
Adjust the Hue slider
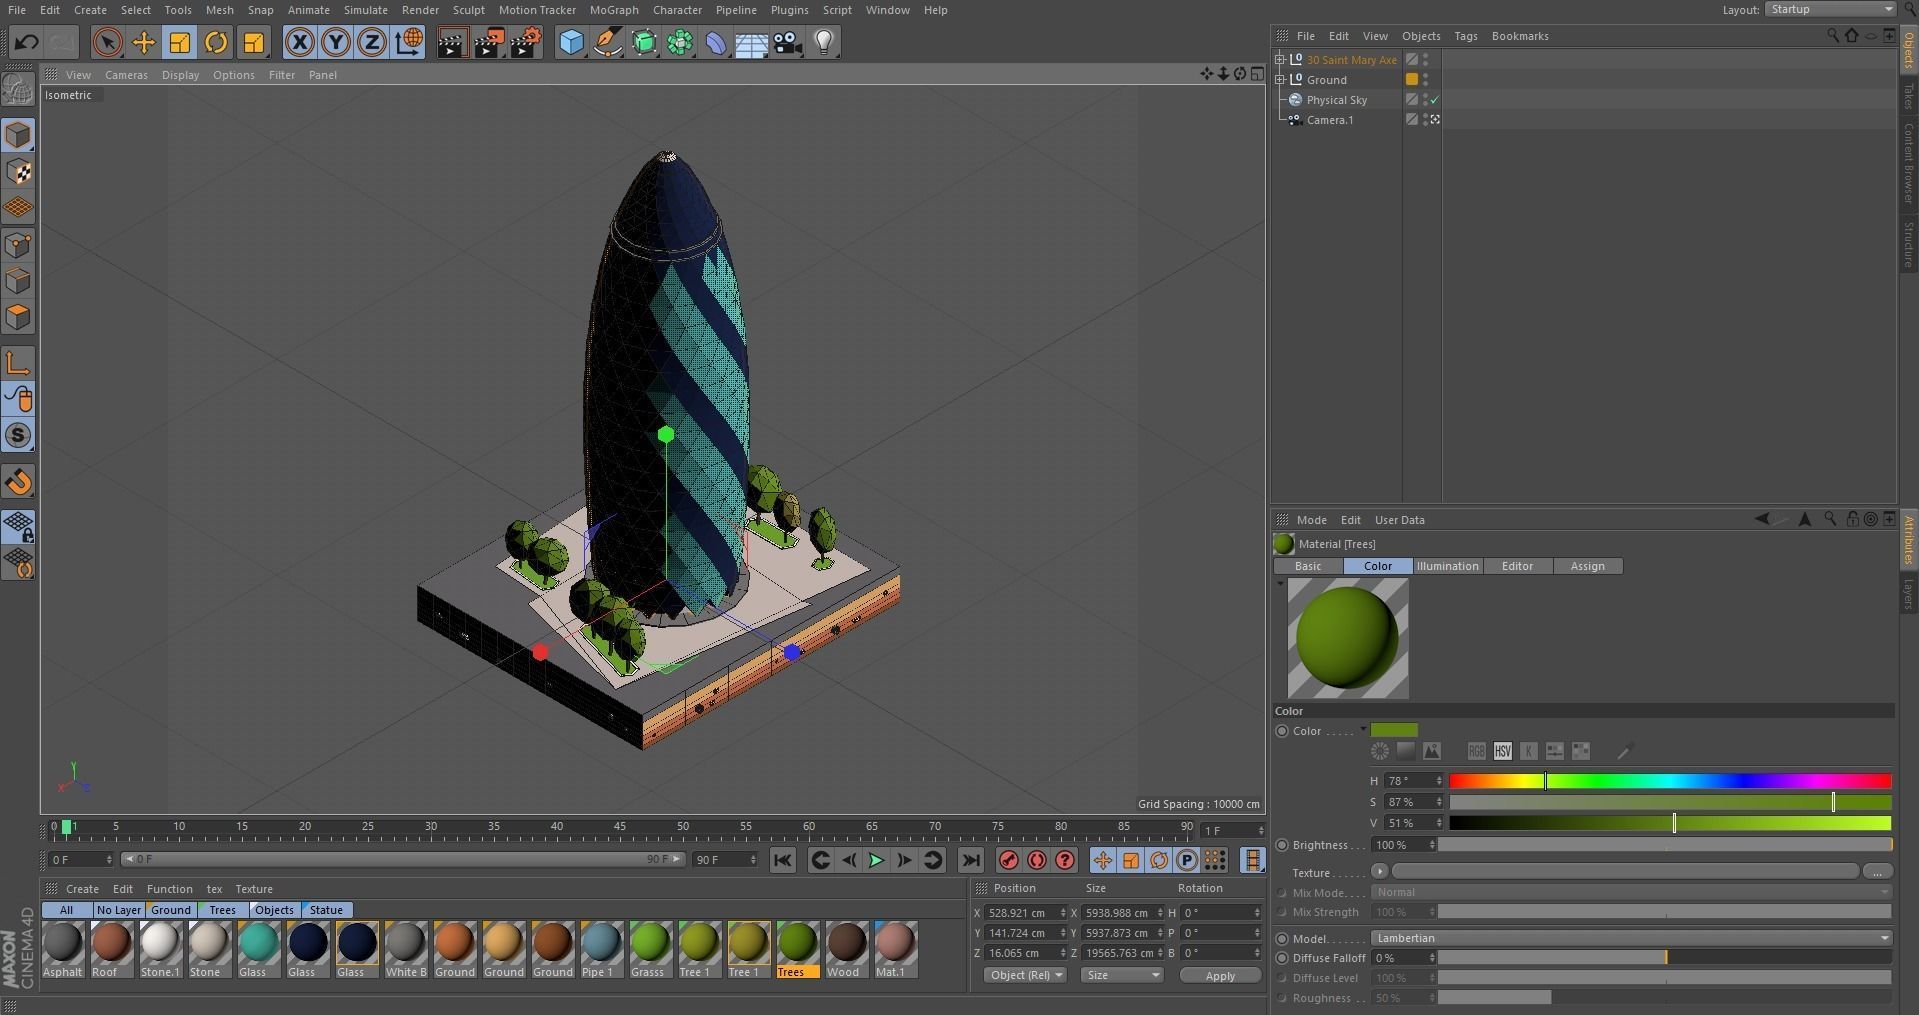[x=1670, y=781]
